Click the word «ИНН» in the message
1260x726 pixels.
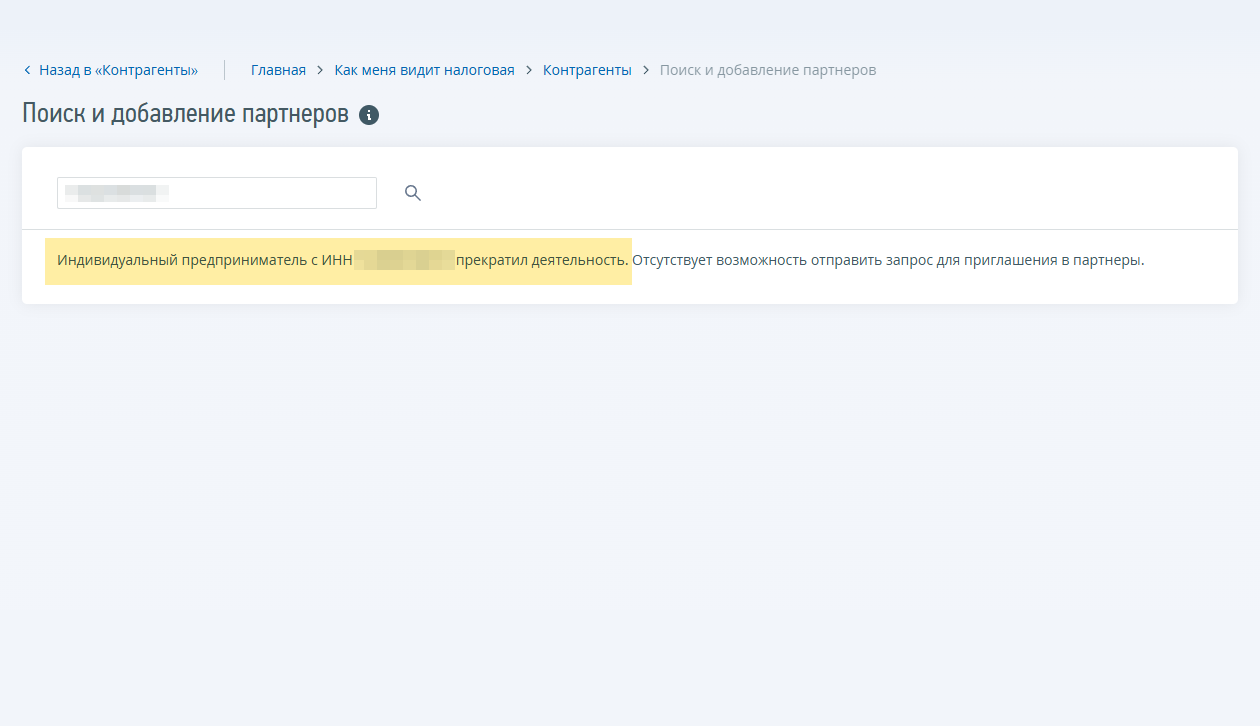pyautogui.click(x=336, y=261)
